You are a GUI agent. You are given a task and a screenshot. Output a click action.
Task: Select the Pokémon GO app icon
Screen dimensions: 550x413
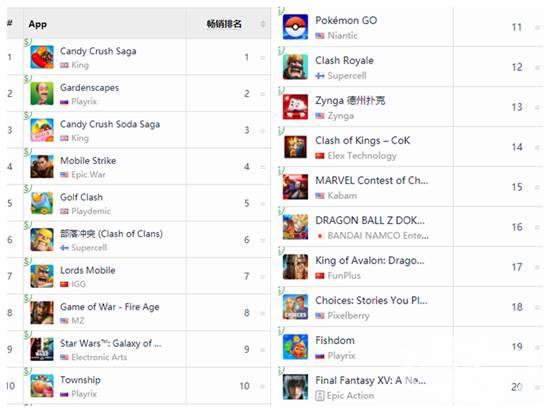(295, 27)
